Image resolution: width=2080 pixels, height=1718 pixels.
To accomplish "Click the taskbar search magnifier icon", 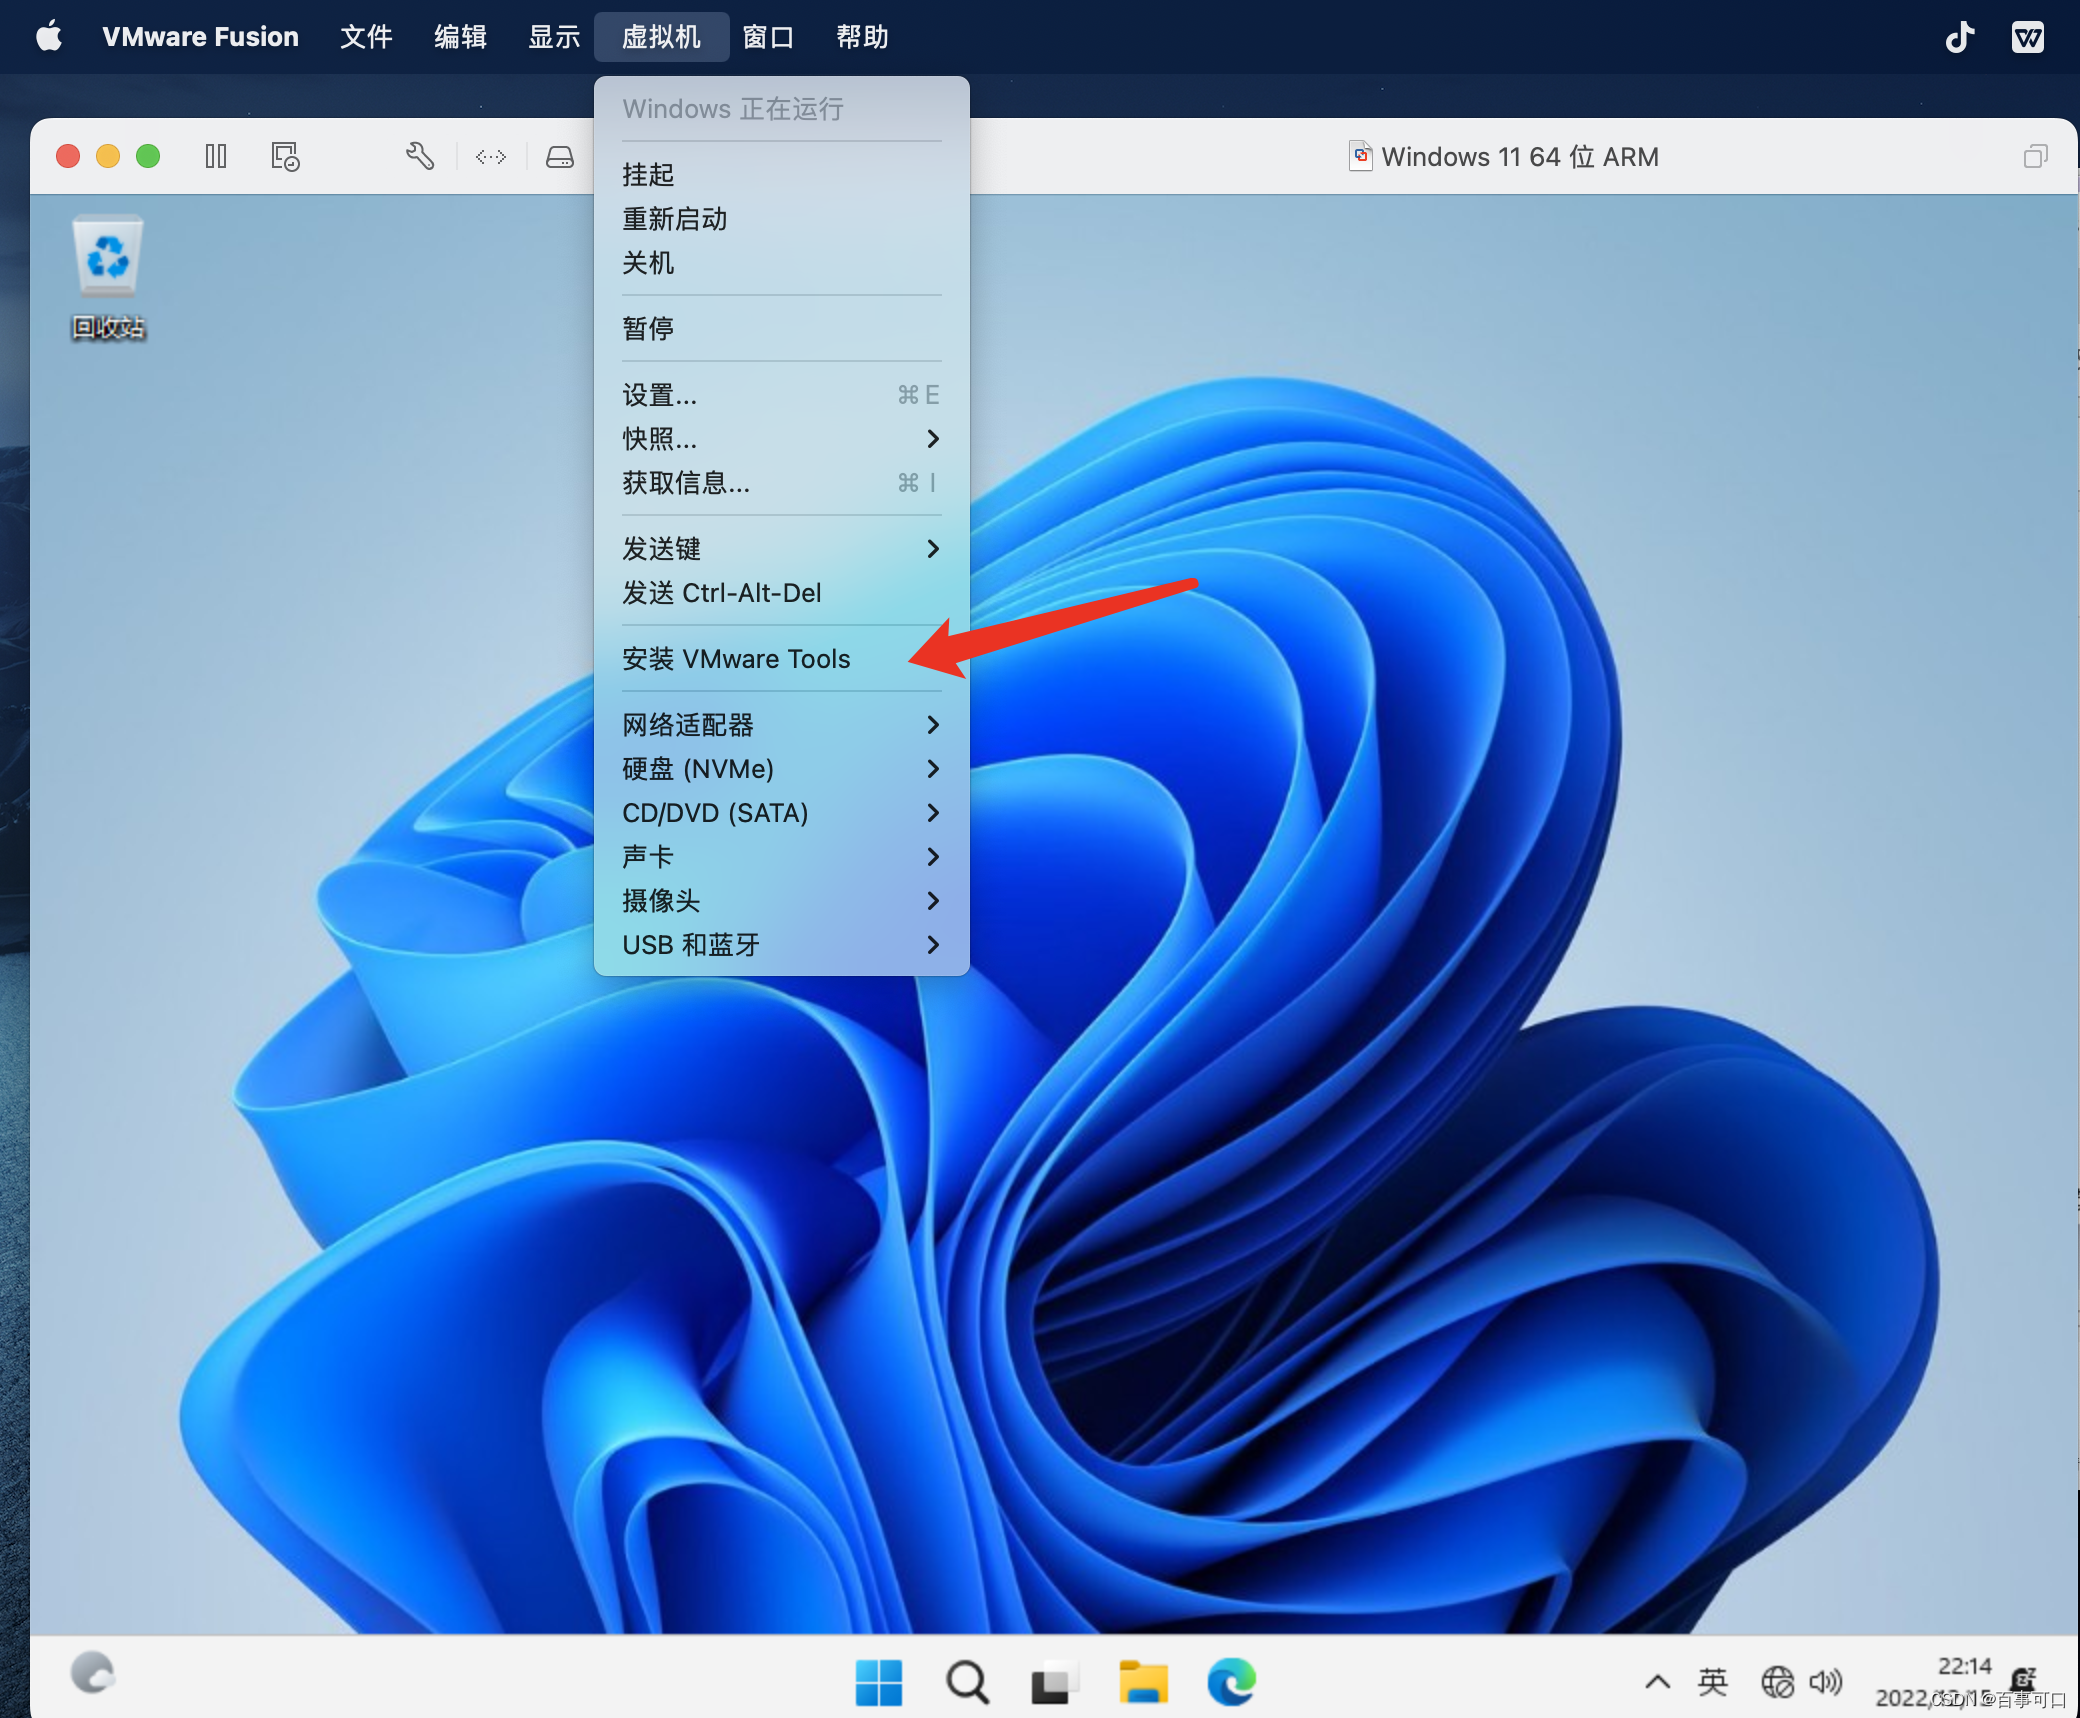I will pos(967,1682).
